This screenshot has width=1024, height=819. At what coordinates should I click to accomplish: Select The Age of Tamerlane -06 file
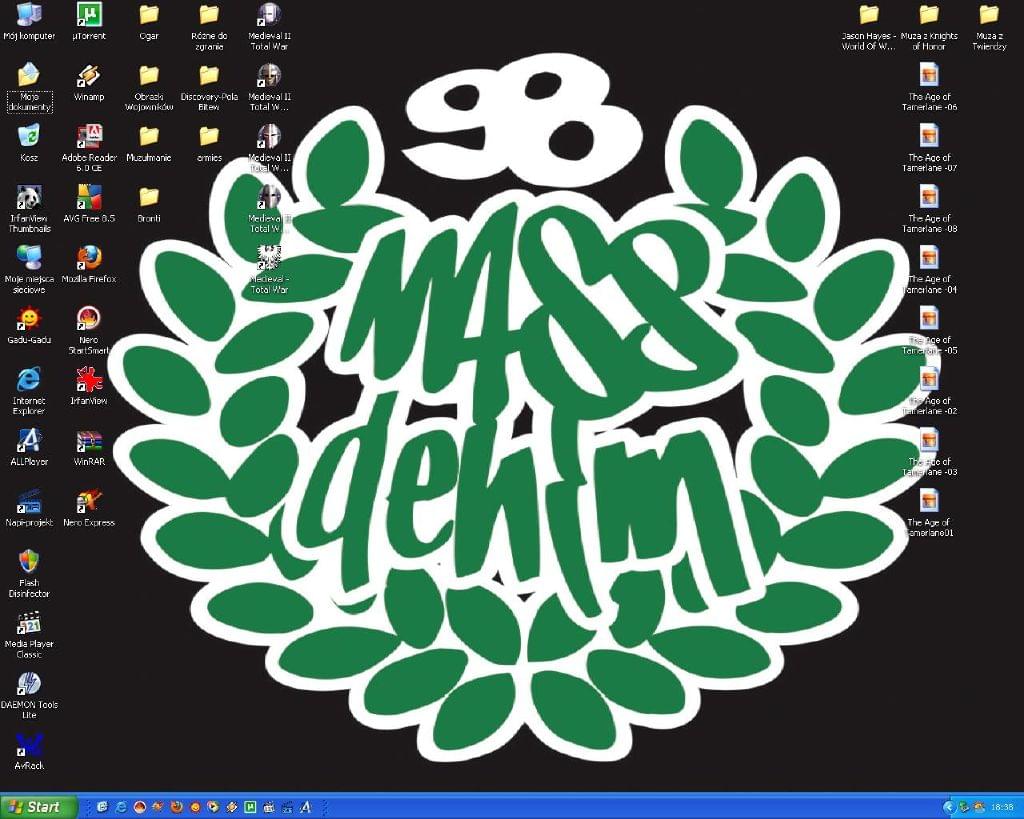(x=929, y=76)
